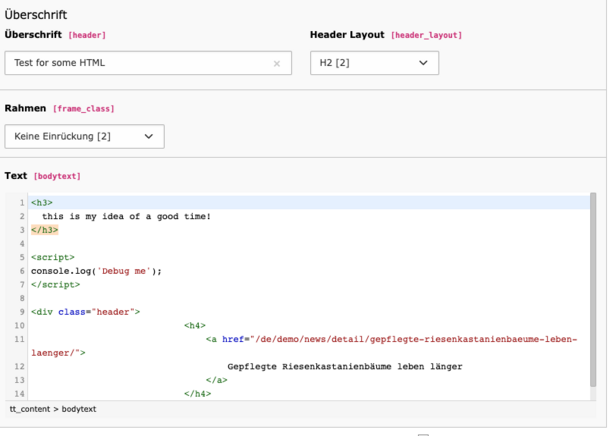The width and height of the screenshot is (616, 436).
Task: Click the 'this is my idea' text line
Action: click(126, 216)
